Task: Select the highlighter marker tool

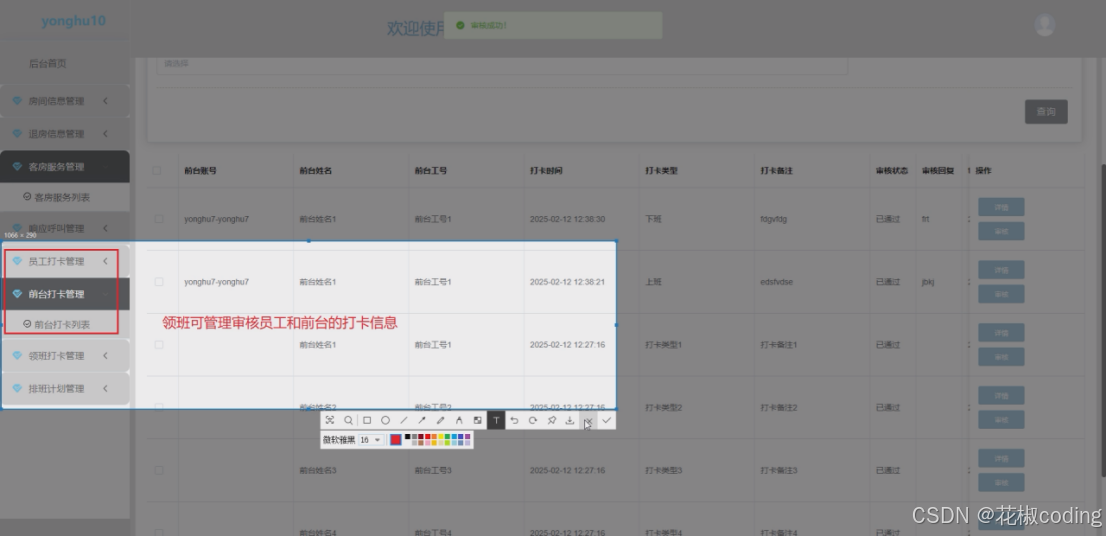Action: [x=458, y=420]
